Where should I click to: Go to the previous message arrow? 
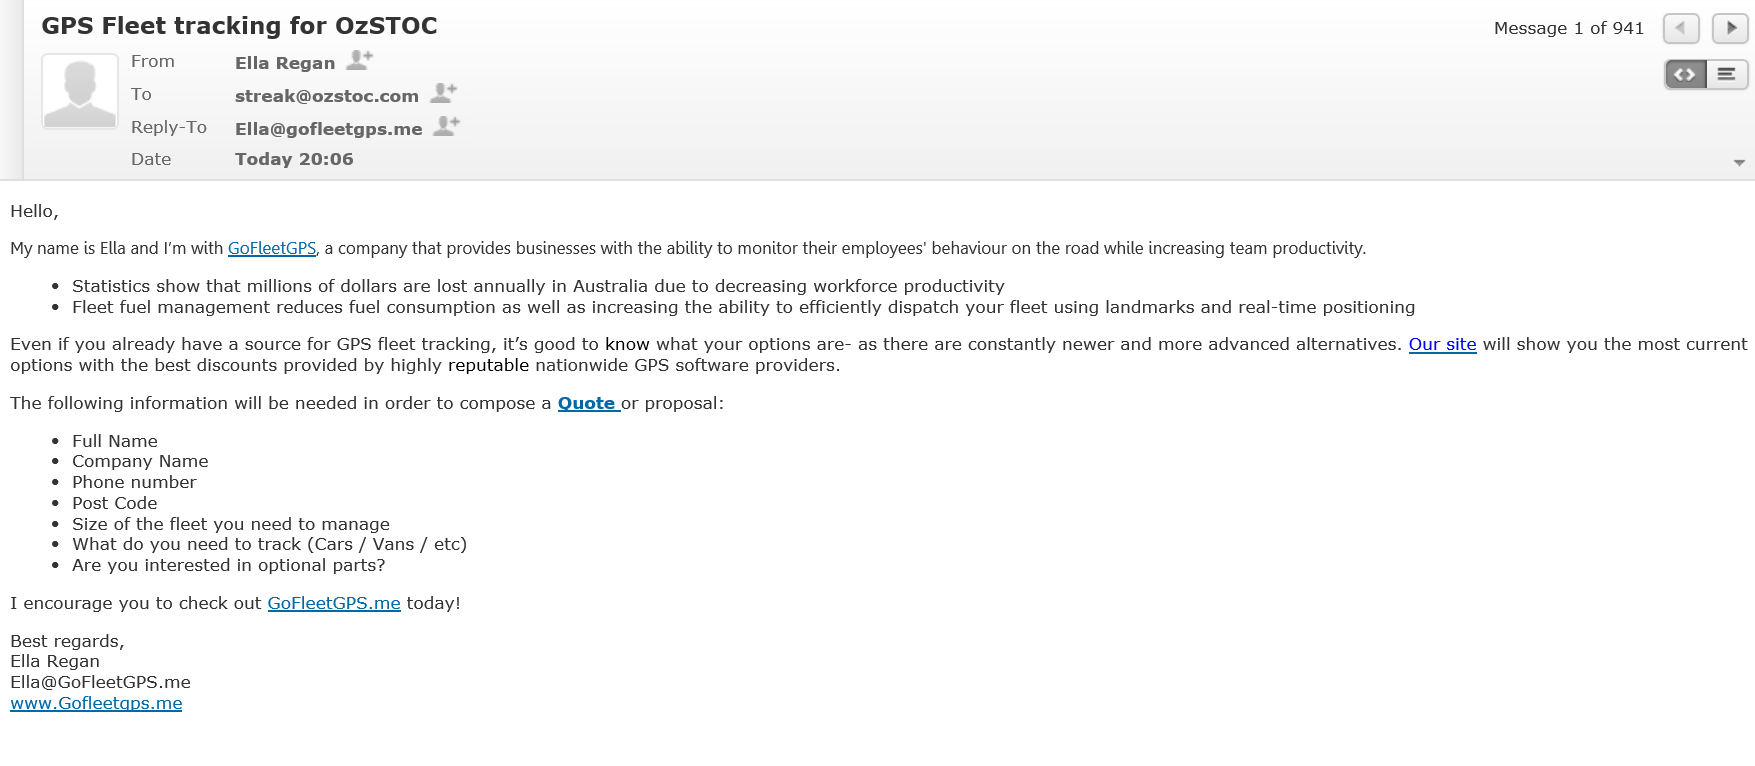(1680, 28)
